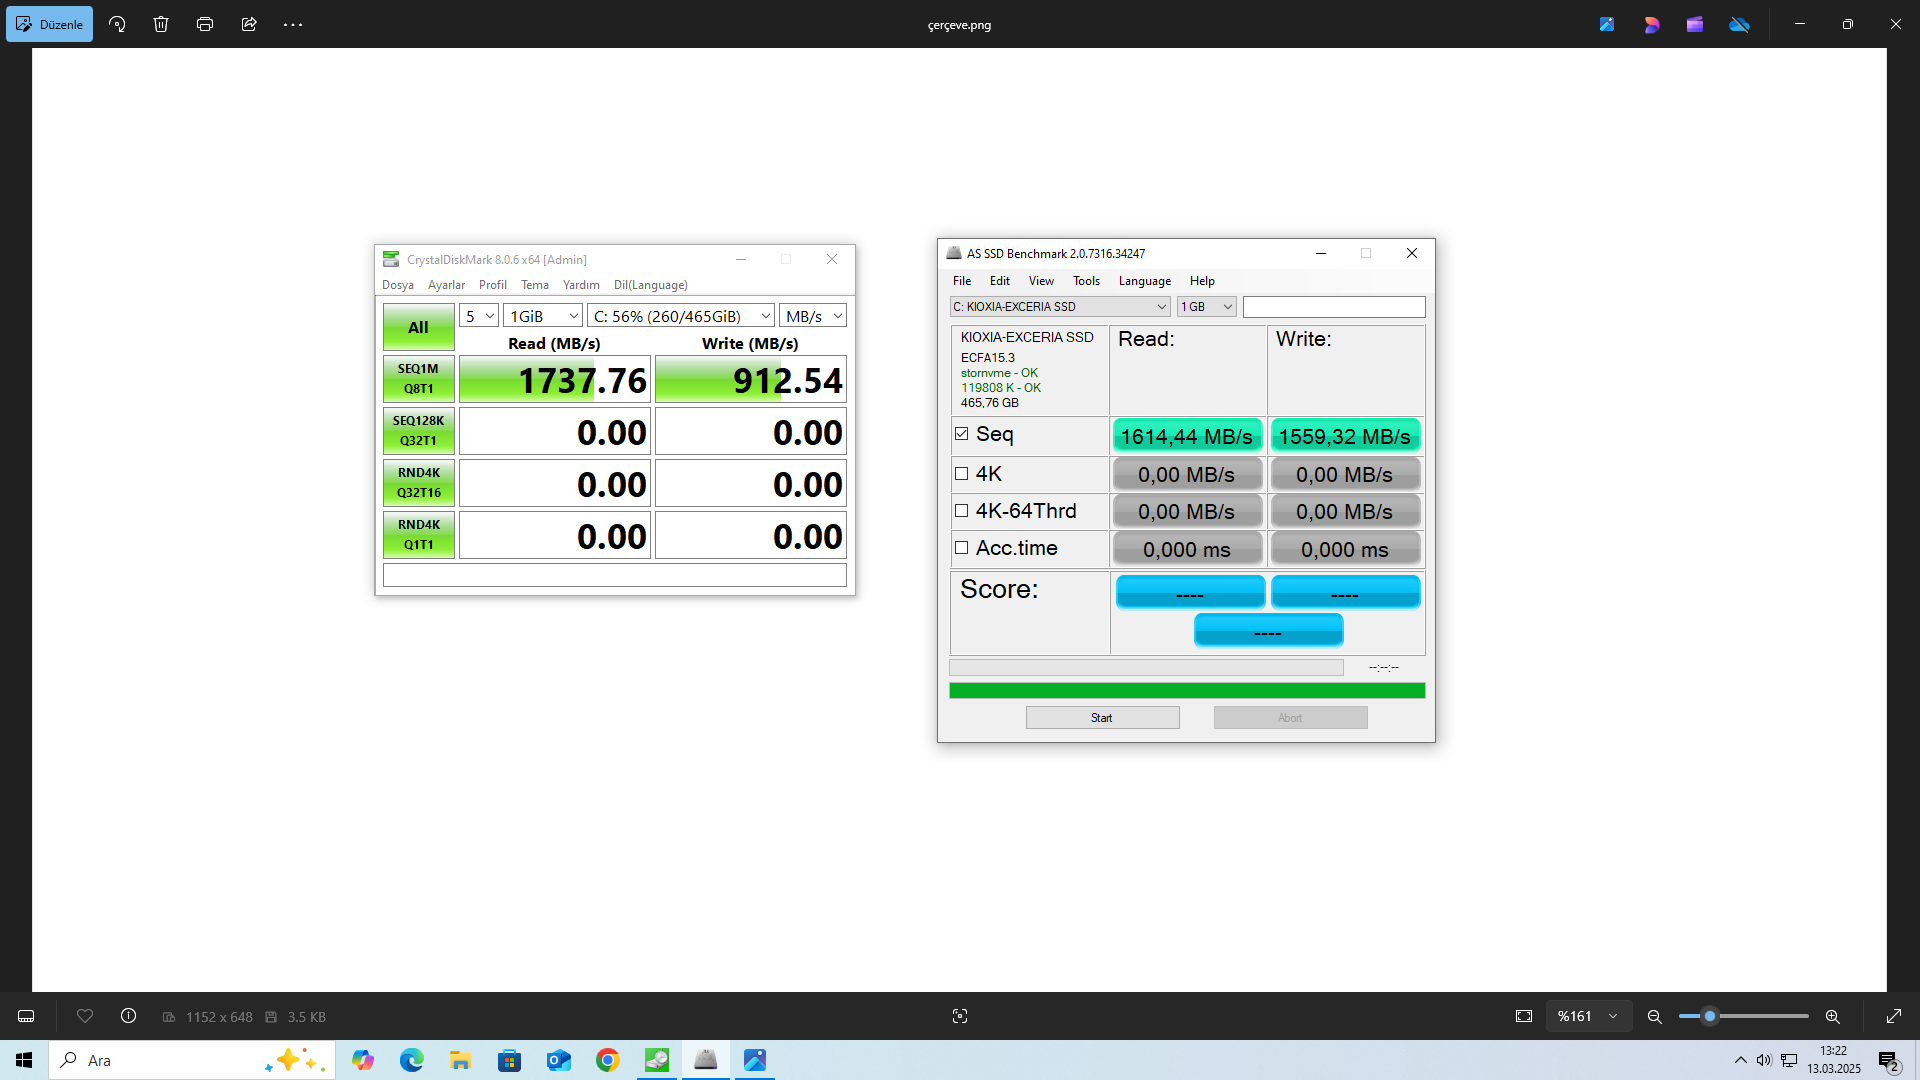Click the volume icon in system tray
This screenshot has width=1920, height=1080.
pos(1764,1060)
